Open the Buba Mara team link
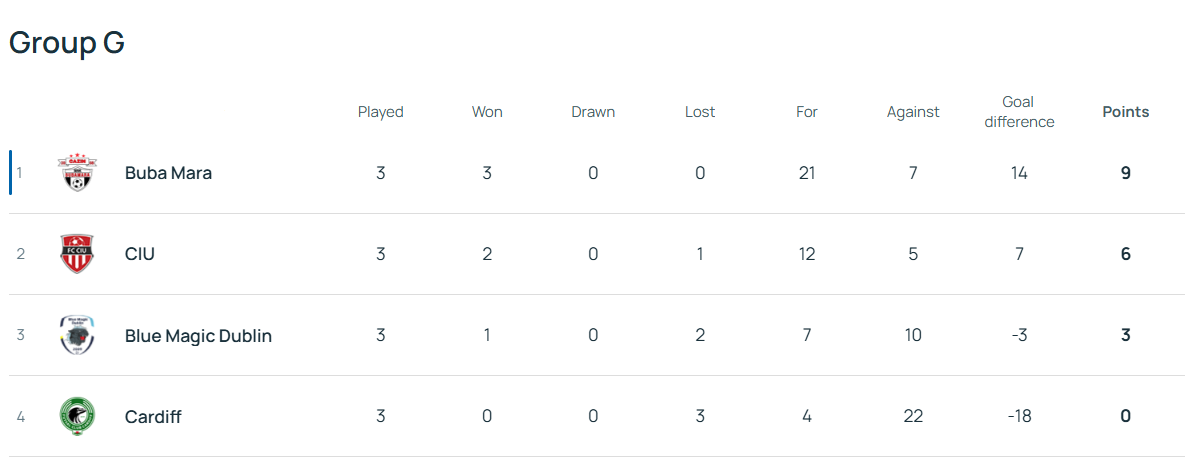Image resolution: width=1185 pixels, height=458 pixels. click(x=168, y=173)
